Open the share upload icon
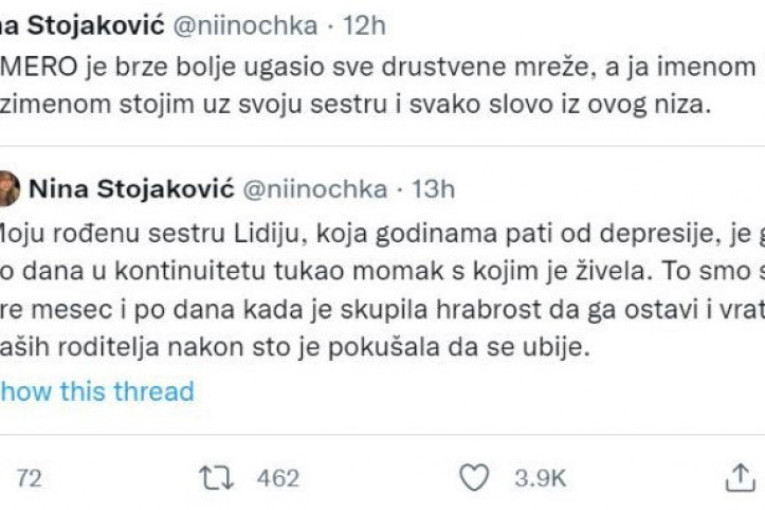765x510 pixels. coord(739,477)
